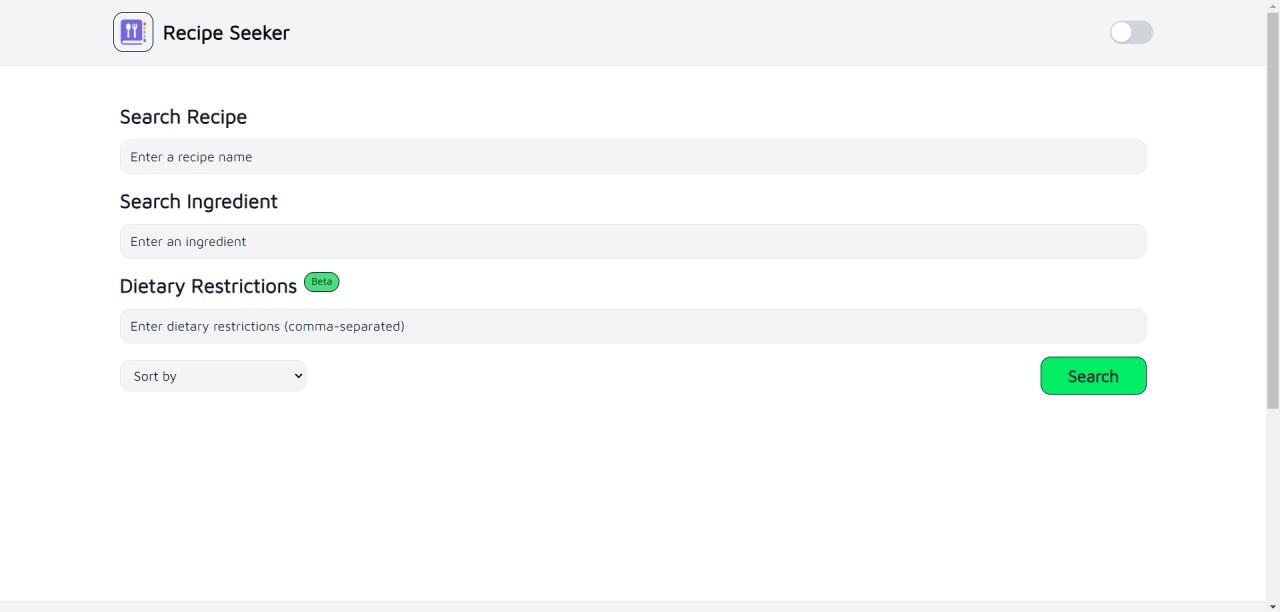Click the fork and spoon symbol in logo
Viewport: 1280px width, 612px height.
[x=130, y=31]
